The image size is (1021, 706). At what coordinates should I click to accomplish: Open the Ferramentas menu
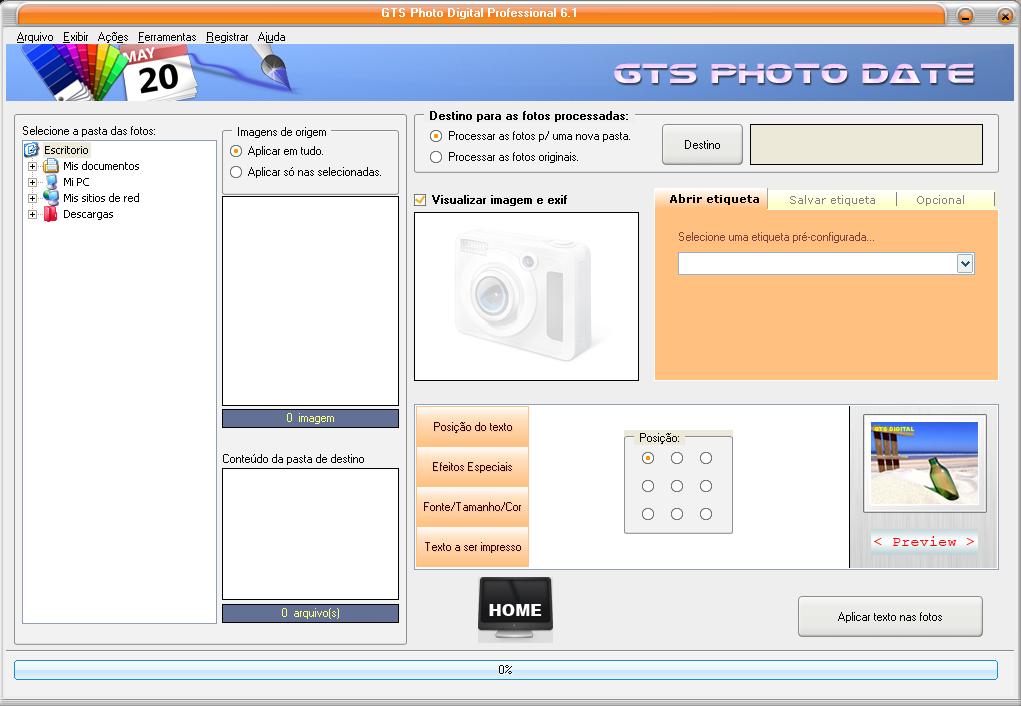tap(167, 37)
